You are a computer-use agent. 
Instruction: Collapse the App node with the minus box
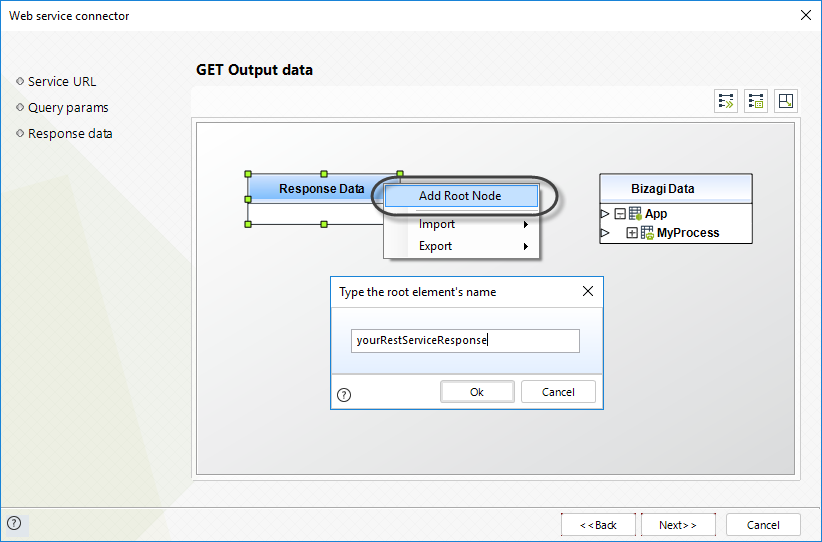coord(620,214)
